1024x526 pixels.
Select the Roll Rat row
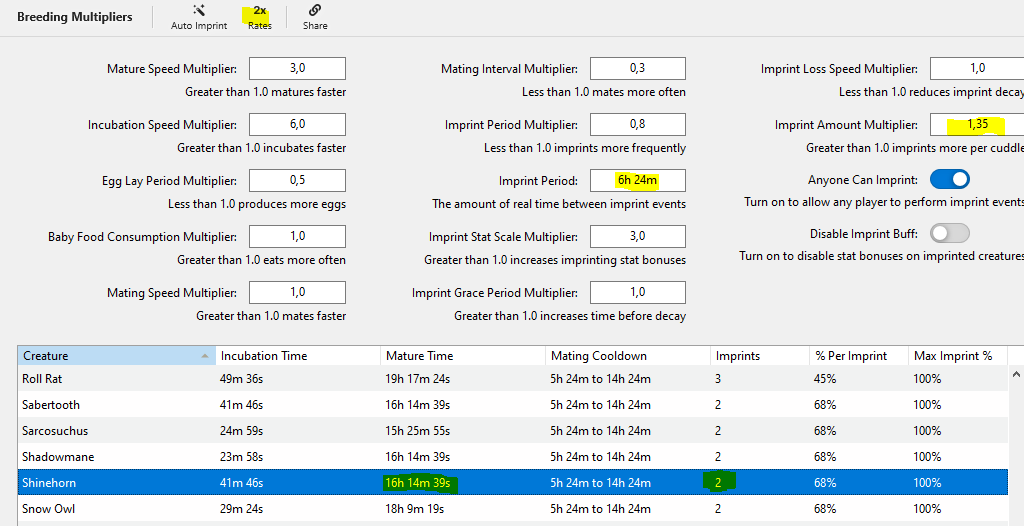pos(513,378)
